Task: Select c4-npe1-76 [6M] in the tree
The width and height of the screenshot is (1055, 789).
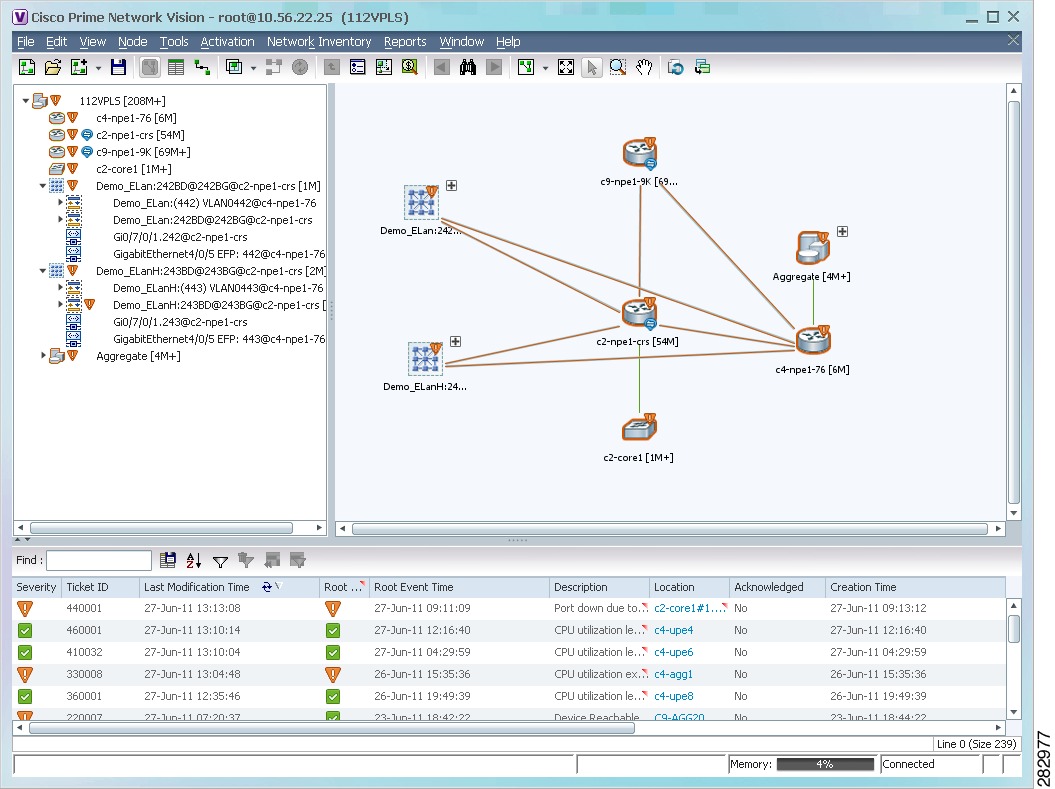Action: pos(137,118)
